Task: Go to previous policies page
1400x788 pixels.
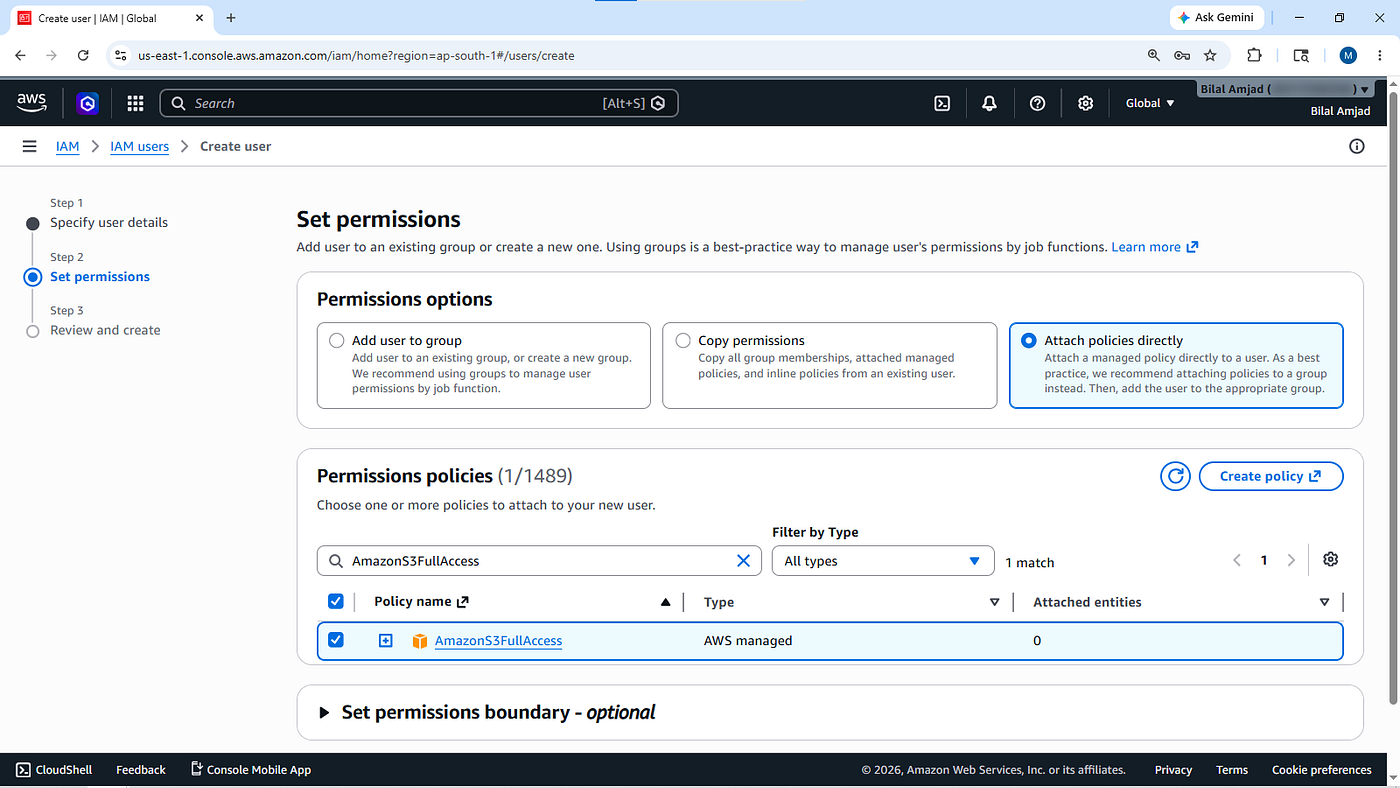Action: 1237,561
